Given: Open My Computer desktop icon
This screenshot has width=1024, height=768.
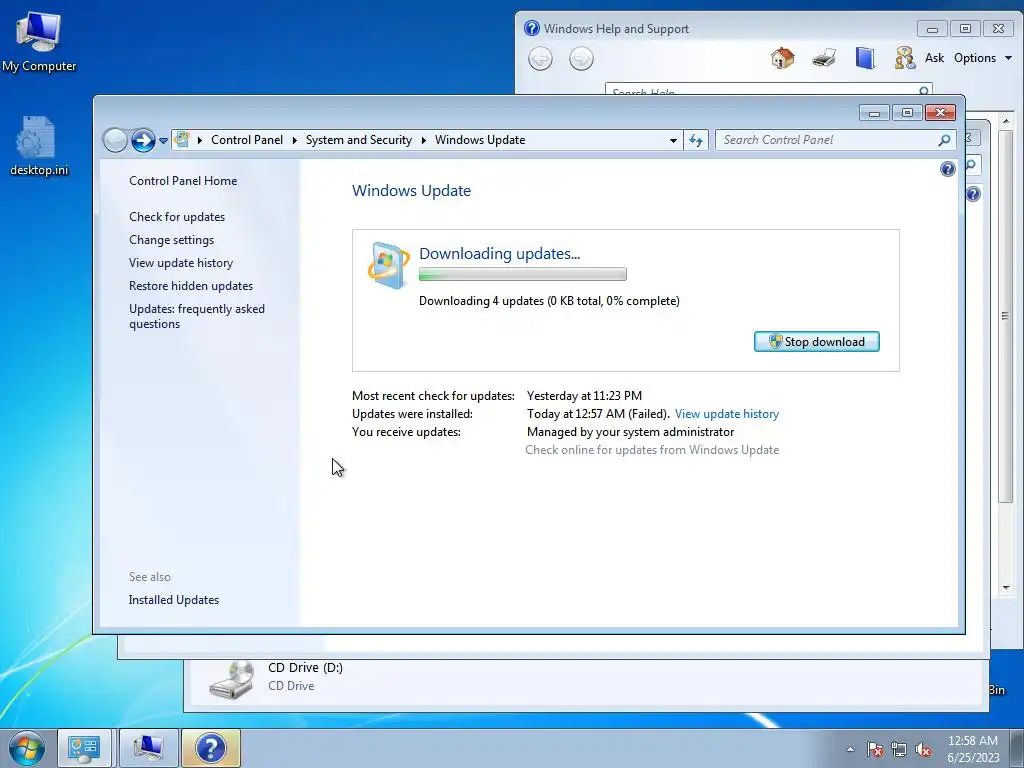Looking at the screenshot, I should [39, 42].
